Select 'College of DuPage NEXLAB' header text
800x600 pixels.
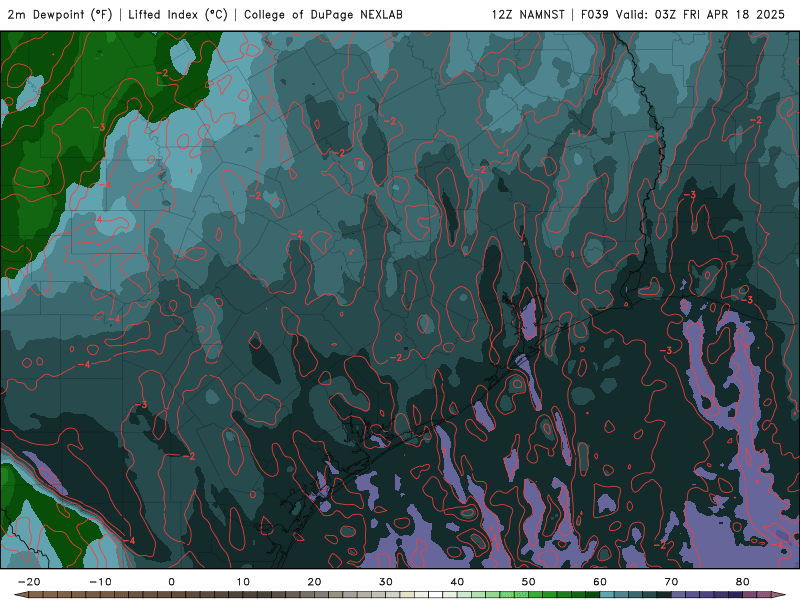click(x=323, y=14)
